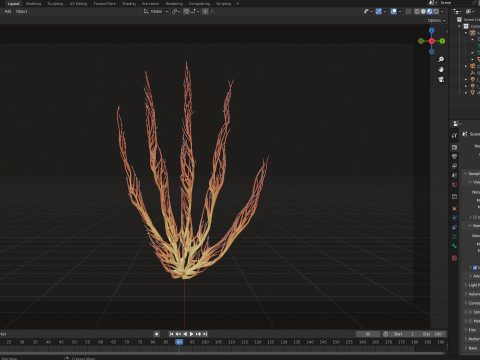Viewport: 480px width, 360px height.
Task: Open the Object menu in viewport header
Action: pyautogui.click(x=21, y=11)
